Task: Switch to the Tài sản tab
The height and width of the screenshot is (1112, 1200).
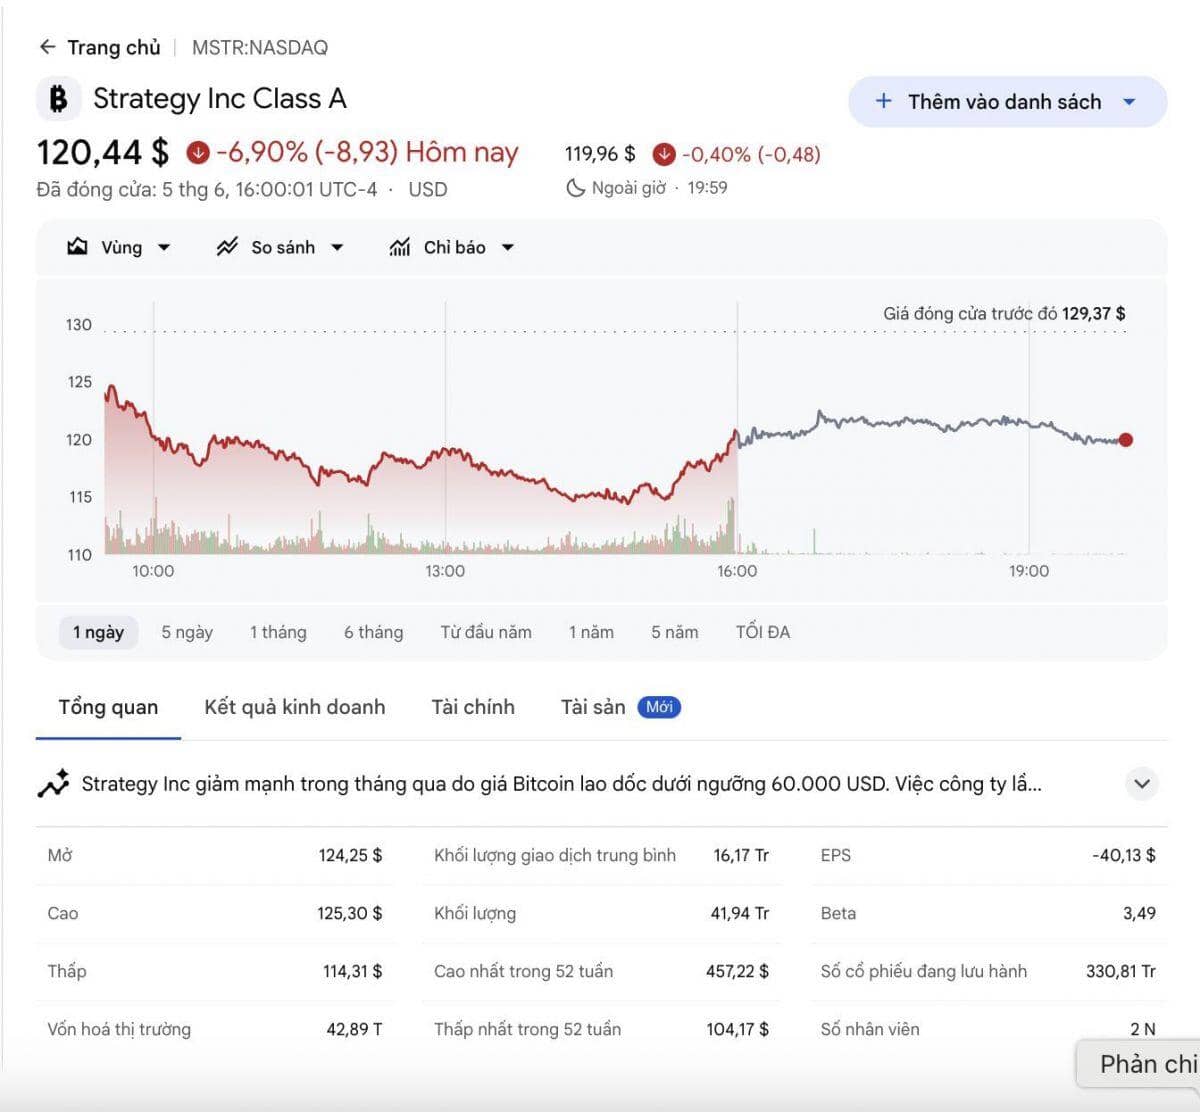Action: (x=593, y=707)
